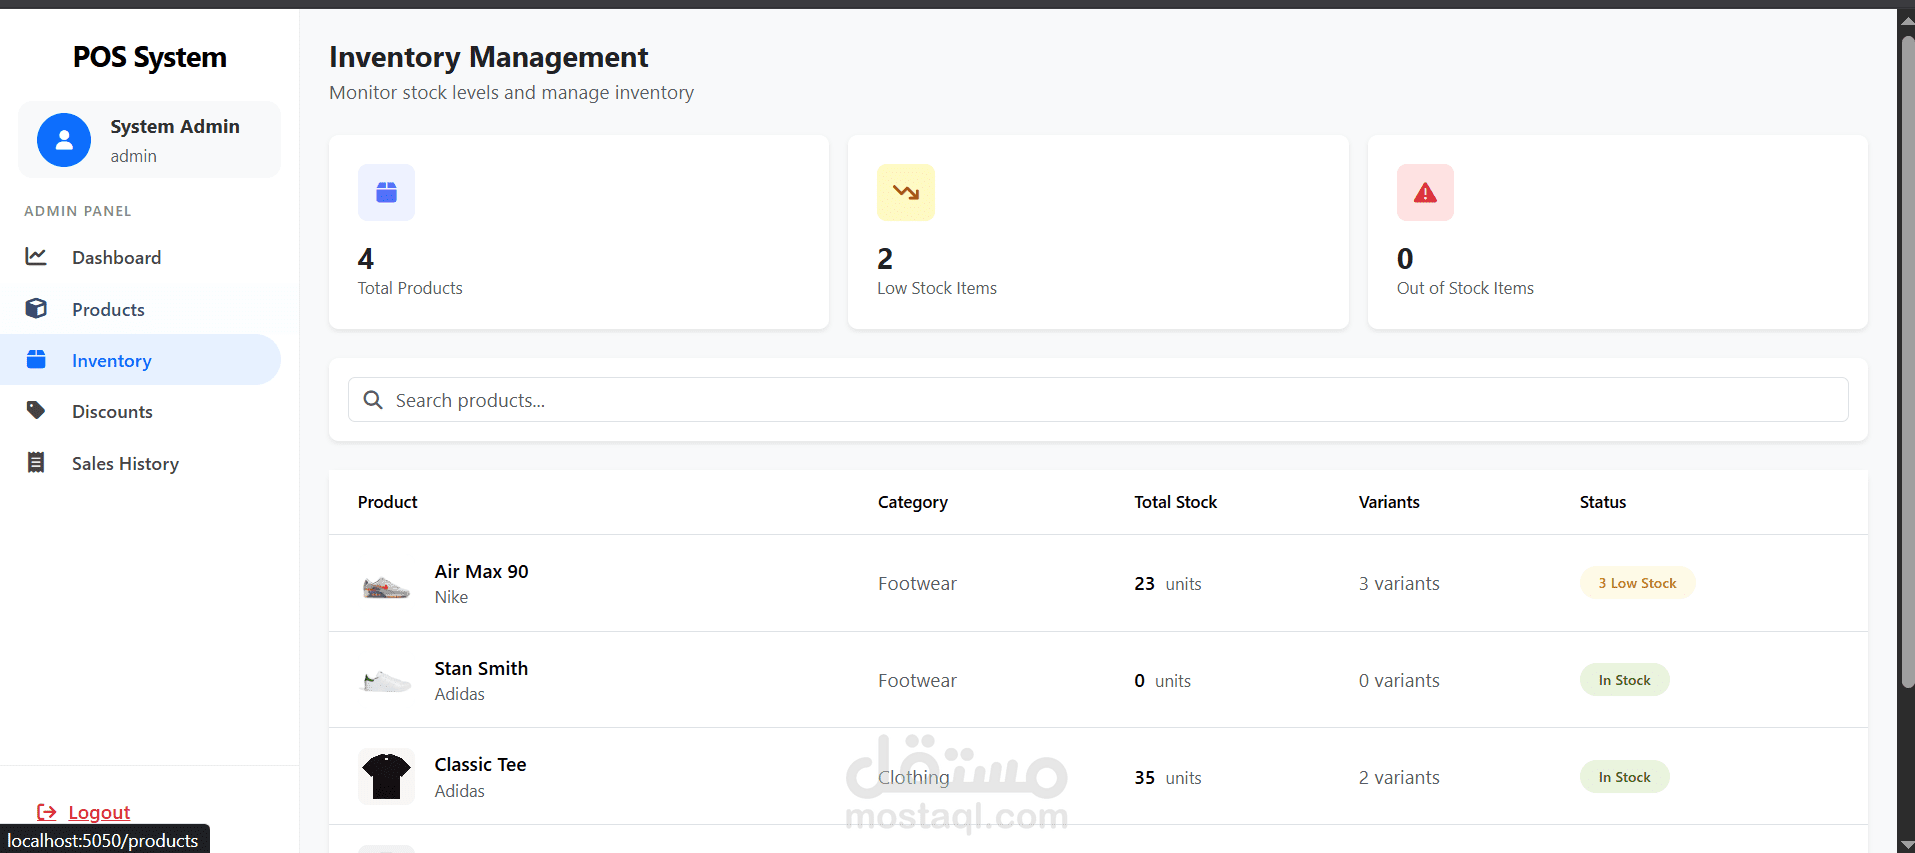
Task: Click the Products cube icon in sidebar
Action: [36, 309]
